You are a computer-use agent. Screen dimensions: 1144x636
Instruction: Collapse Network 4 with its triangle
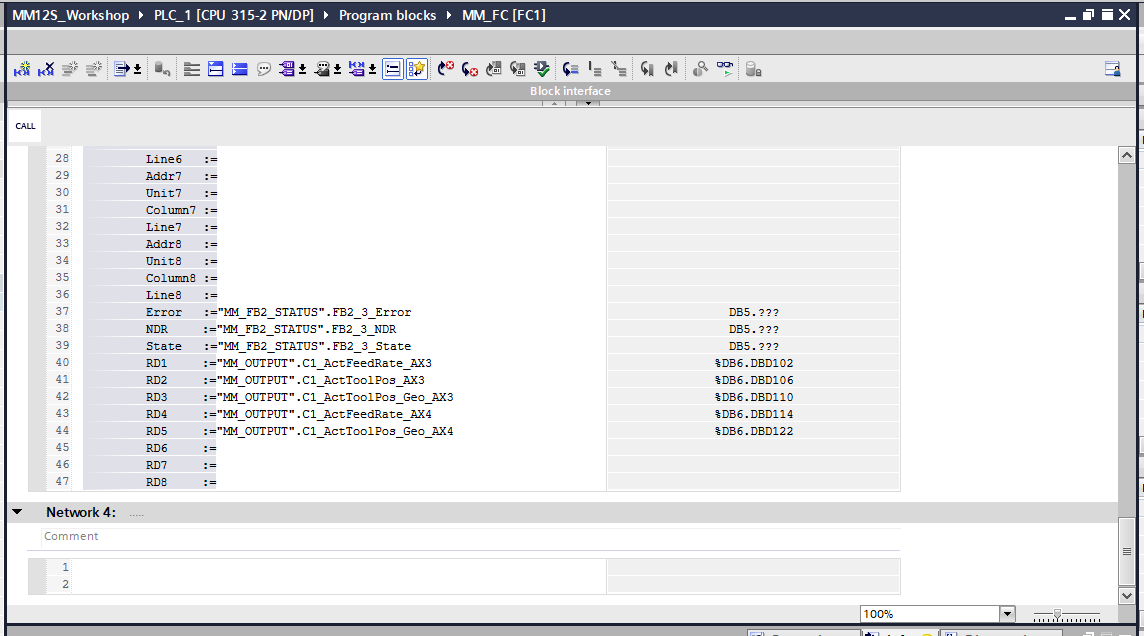pyautogui.click(x=18, y=512)
